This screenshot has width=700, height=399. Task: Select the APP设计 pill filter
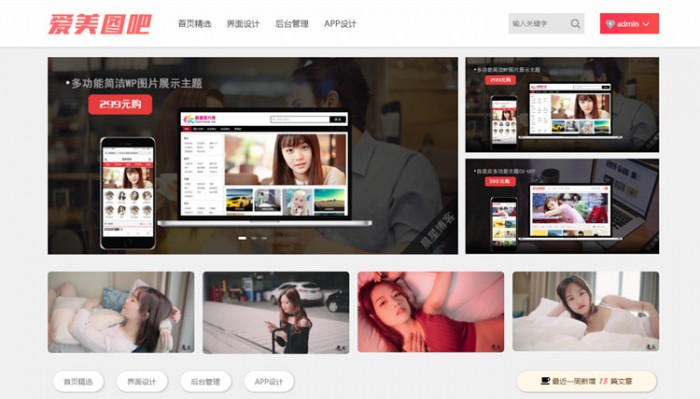[269, 382]
